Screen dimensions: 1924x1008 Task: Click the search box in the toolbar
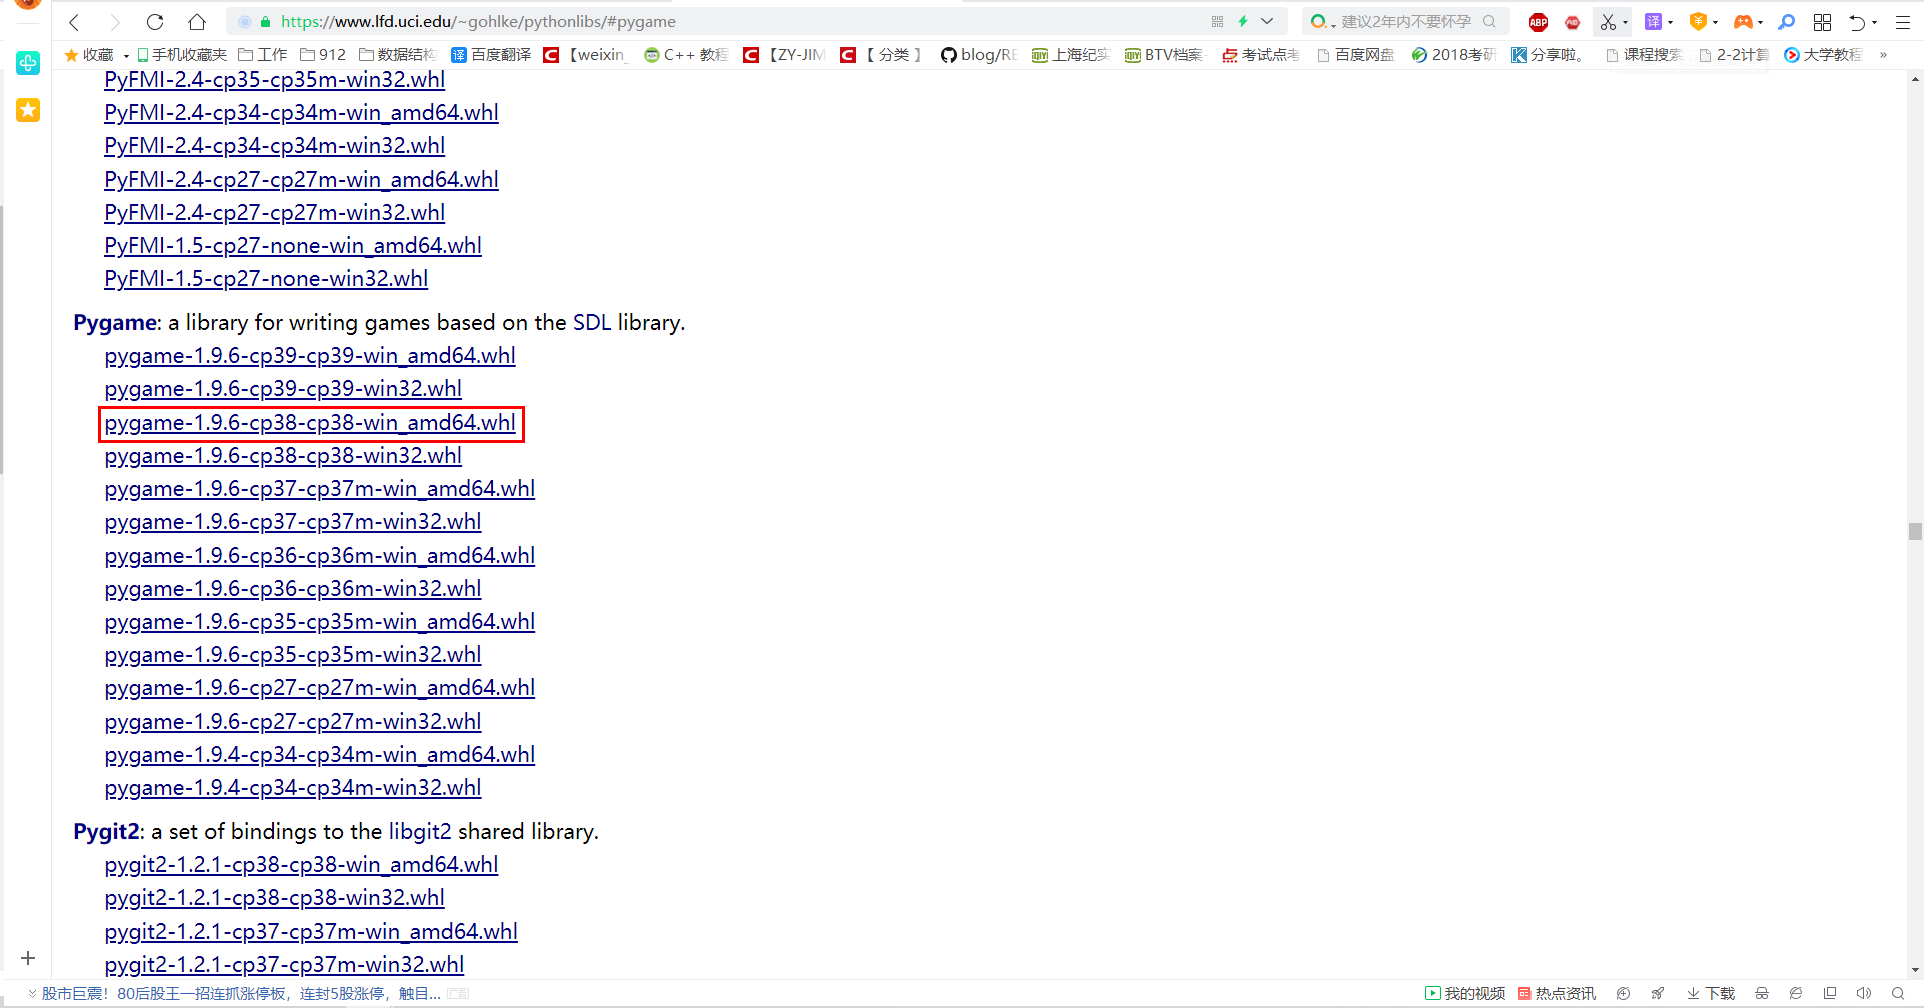pos(1406,22)
